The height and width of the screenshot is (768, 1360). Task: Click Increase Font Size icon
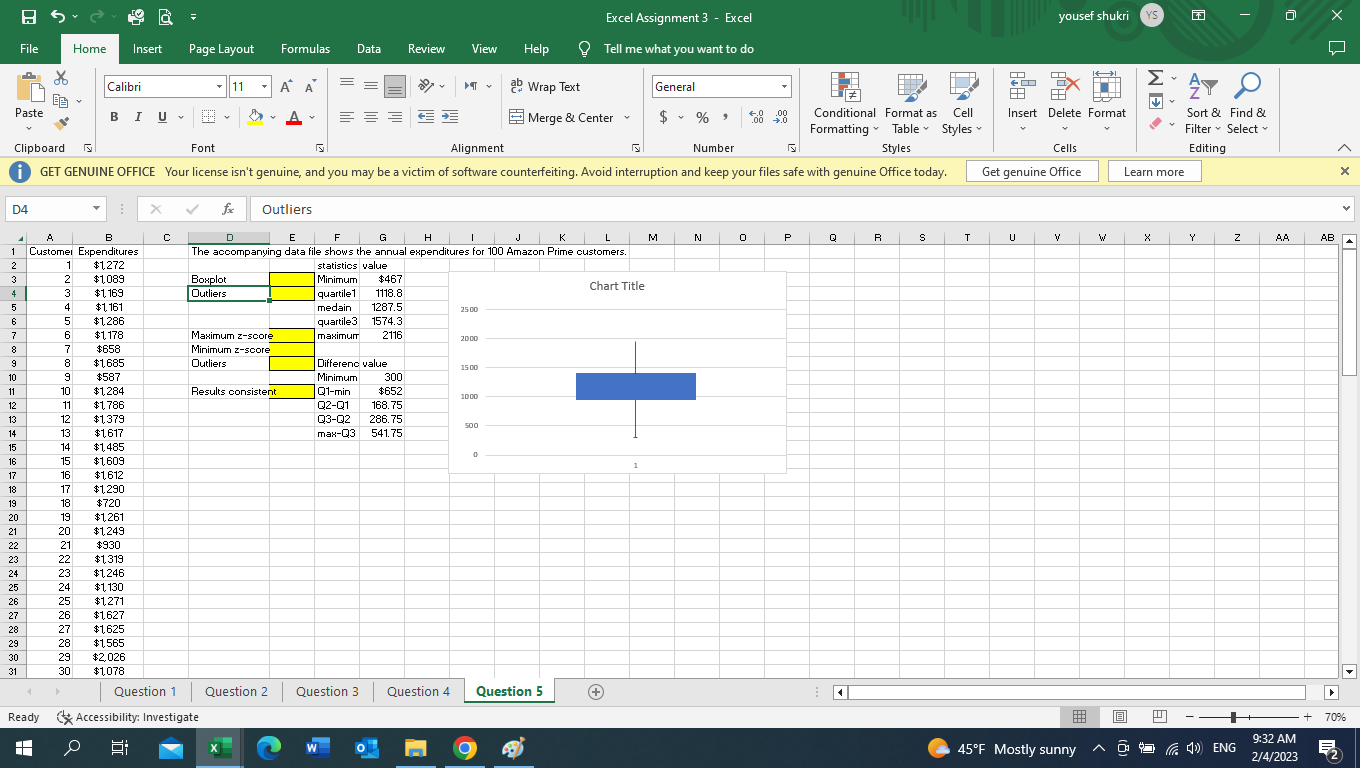click(x=287, y=87)
